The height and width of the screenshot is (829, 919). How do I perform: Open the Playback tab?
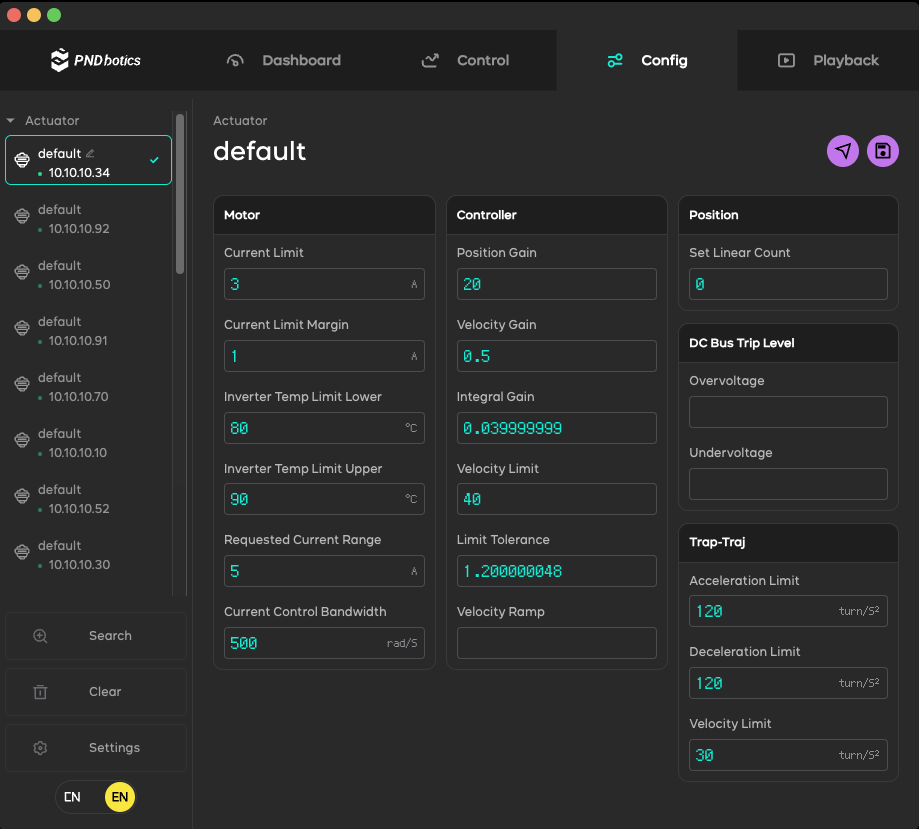click(828, 60)
